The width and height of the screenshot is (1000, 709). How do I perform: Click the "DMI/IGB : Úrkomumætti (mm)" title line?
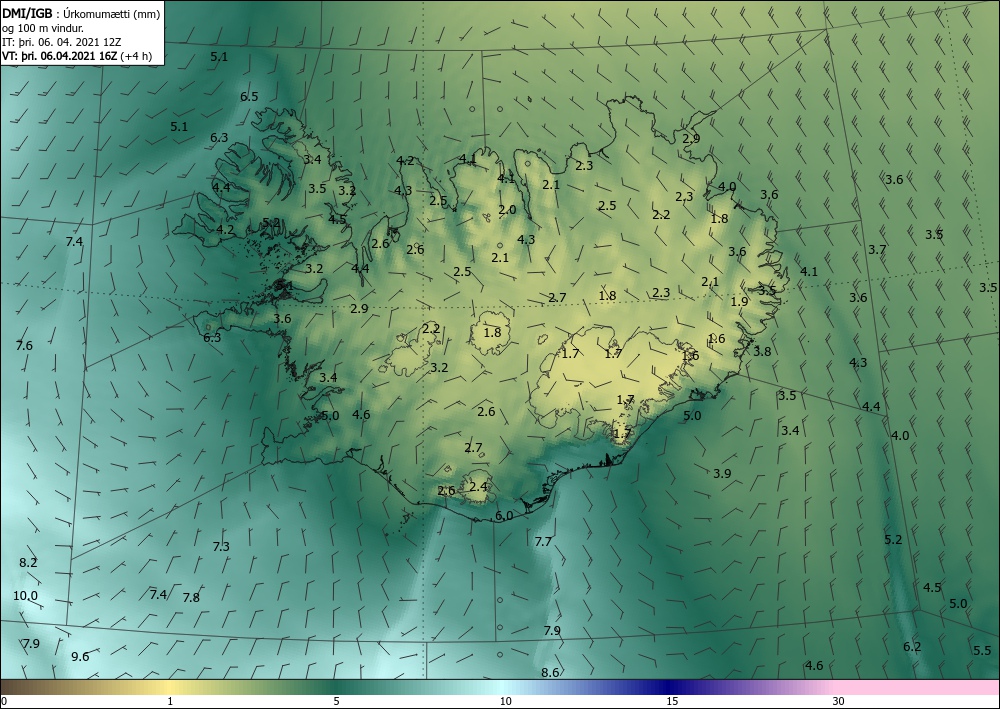(81, 13)
